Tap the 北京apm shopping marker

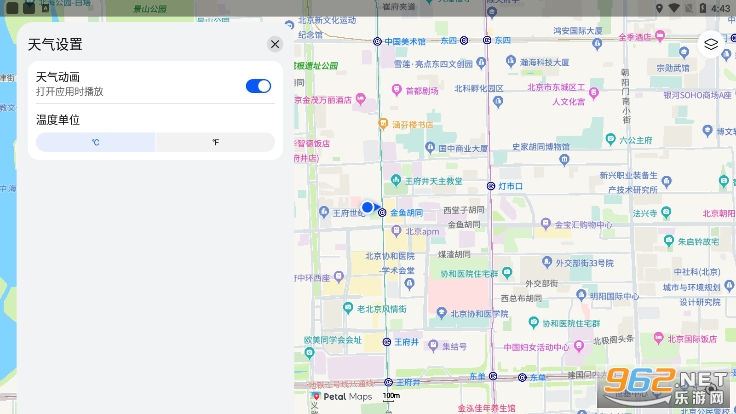[x=397, y=230]
